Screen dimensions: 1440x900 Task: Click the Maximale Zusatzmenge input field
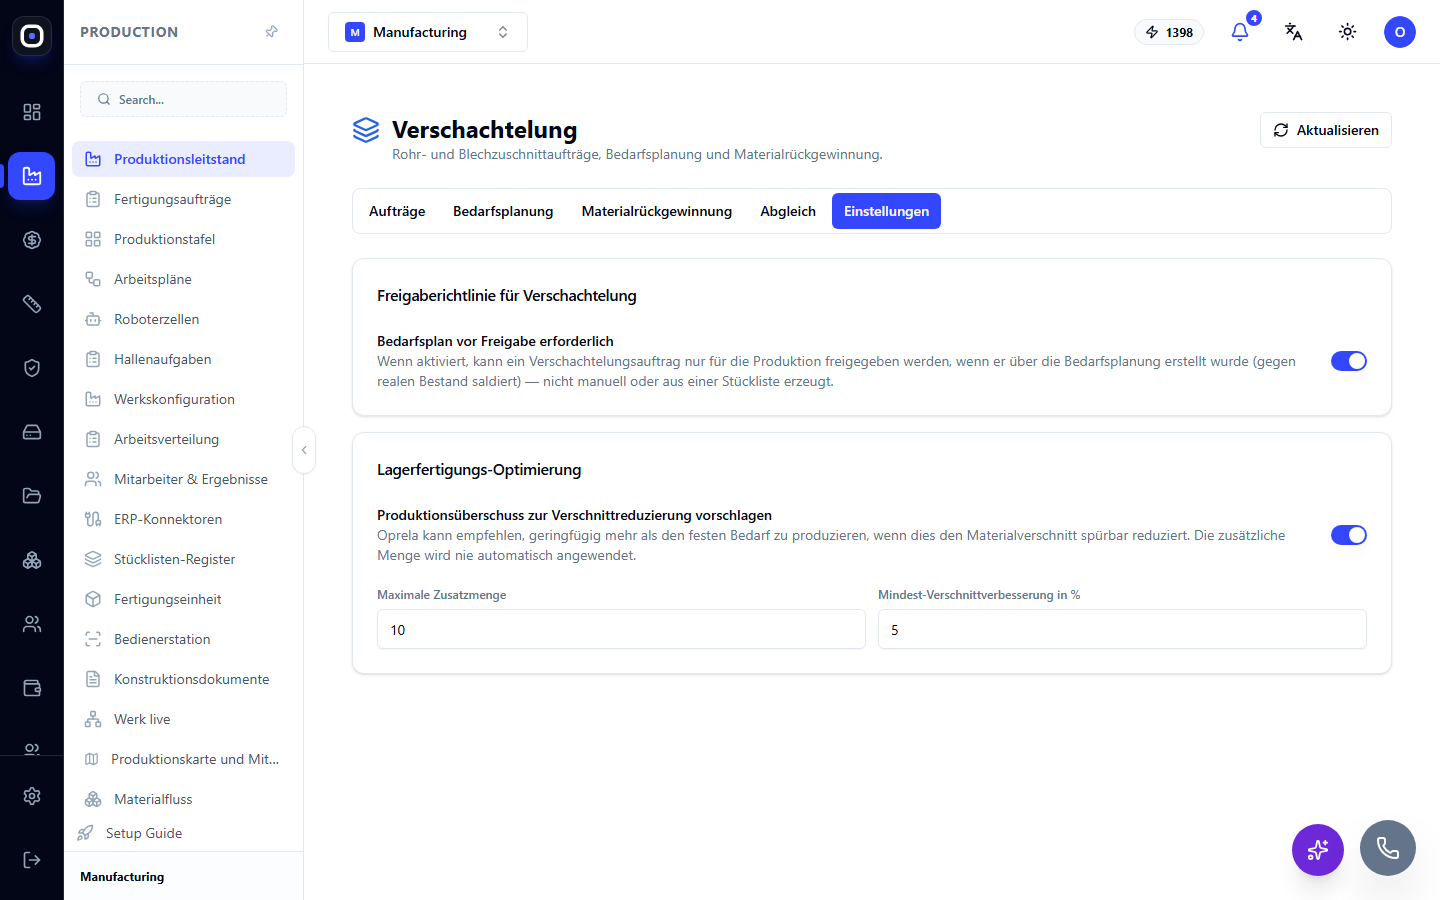(621, 630)
